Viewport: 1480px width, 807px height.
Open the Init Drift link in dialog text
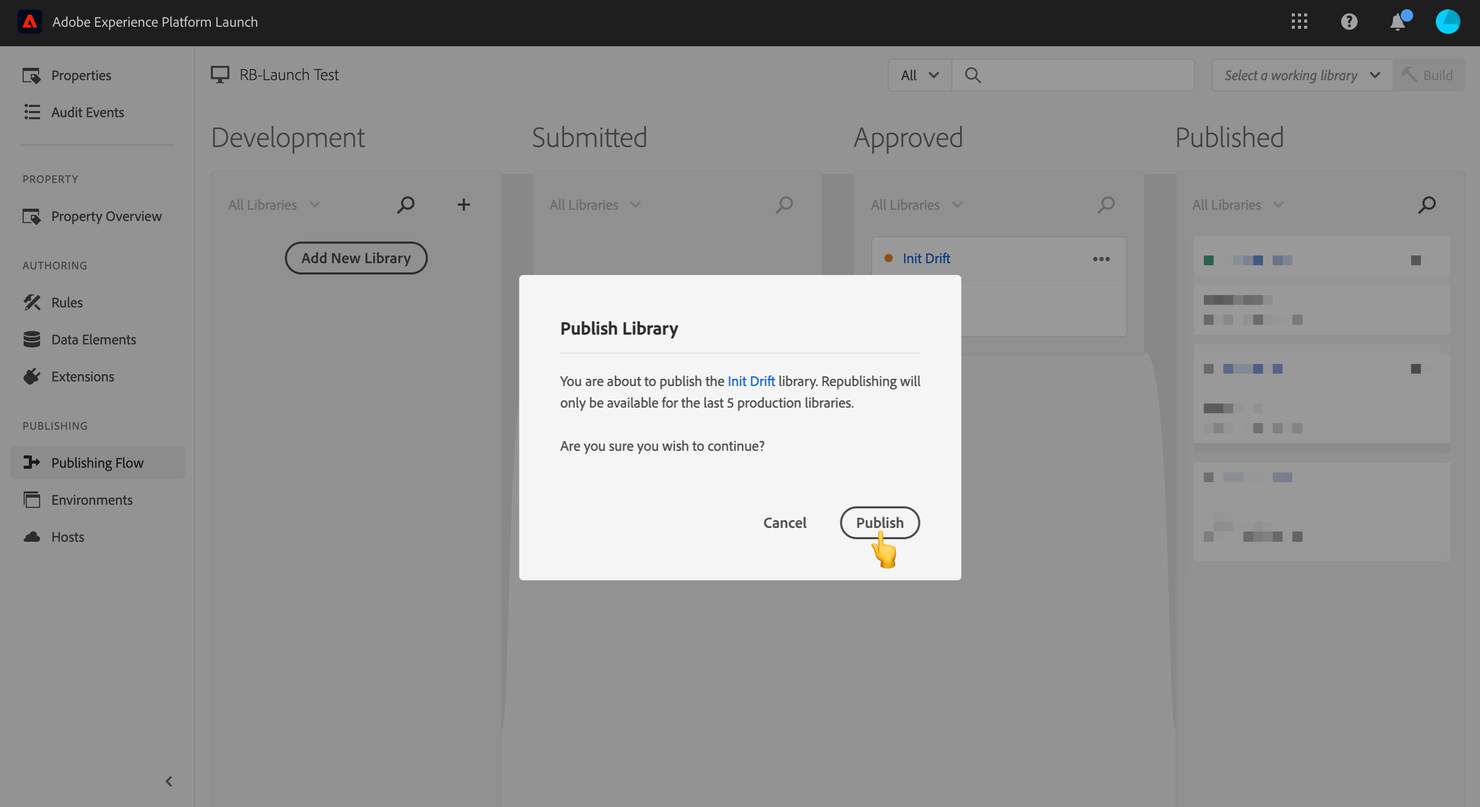(x=751, y=381)
